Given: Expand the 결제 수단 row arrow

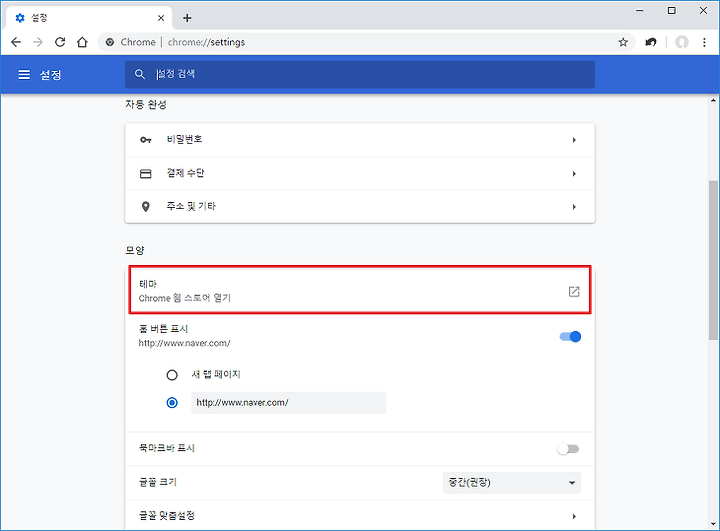Looking at the screenshot, I should pos(574,174).
